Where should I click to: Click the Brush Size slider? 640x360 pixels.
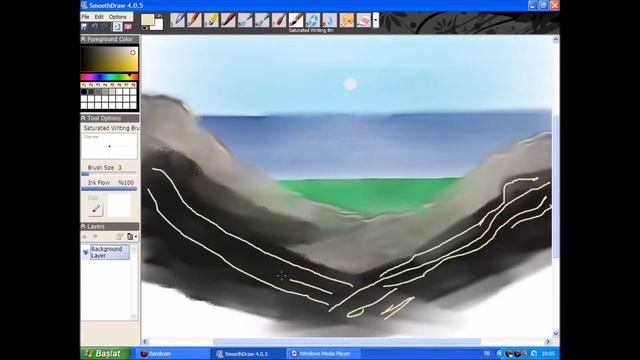109,174
